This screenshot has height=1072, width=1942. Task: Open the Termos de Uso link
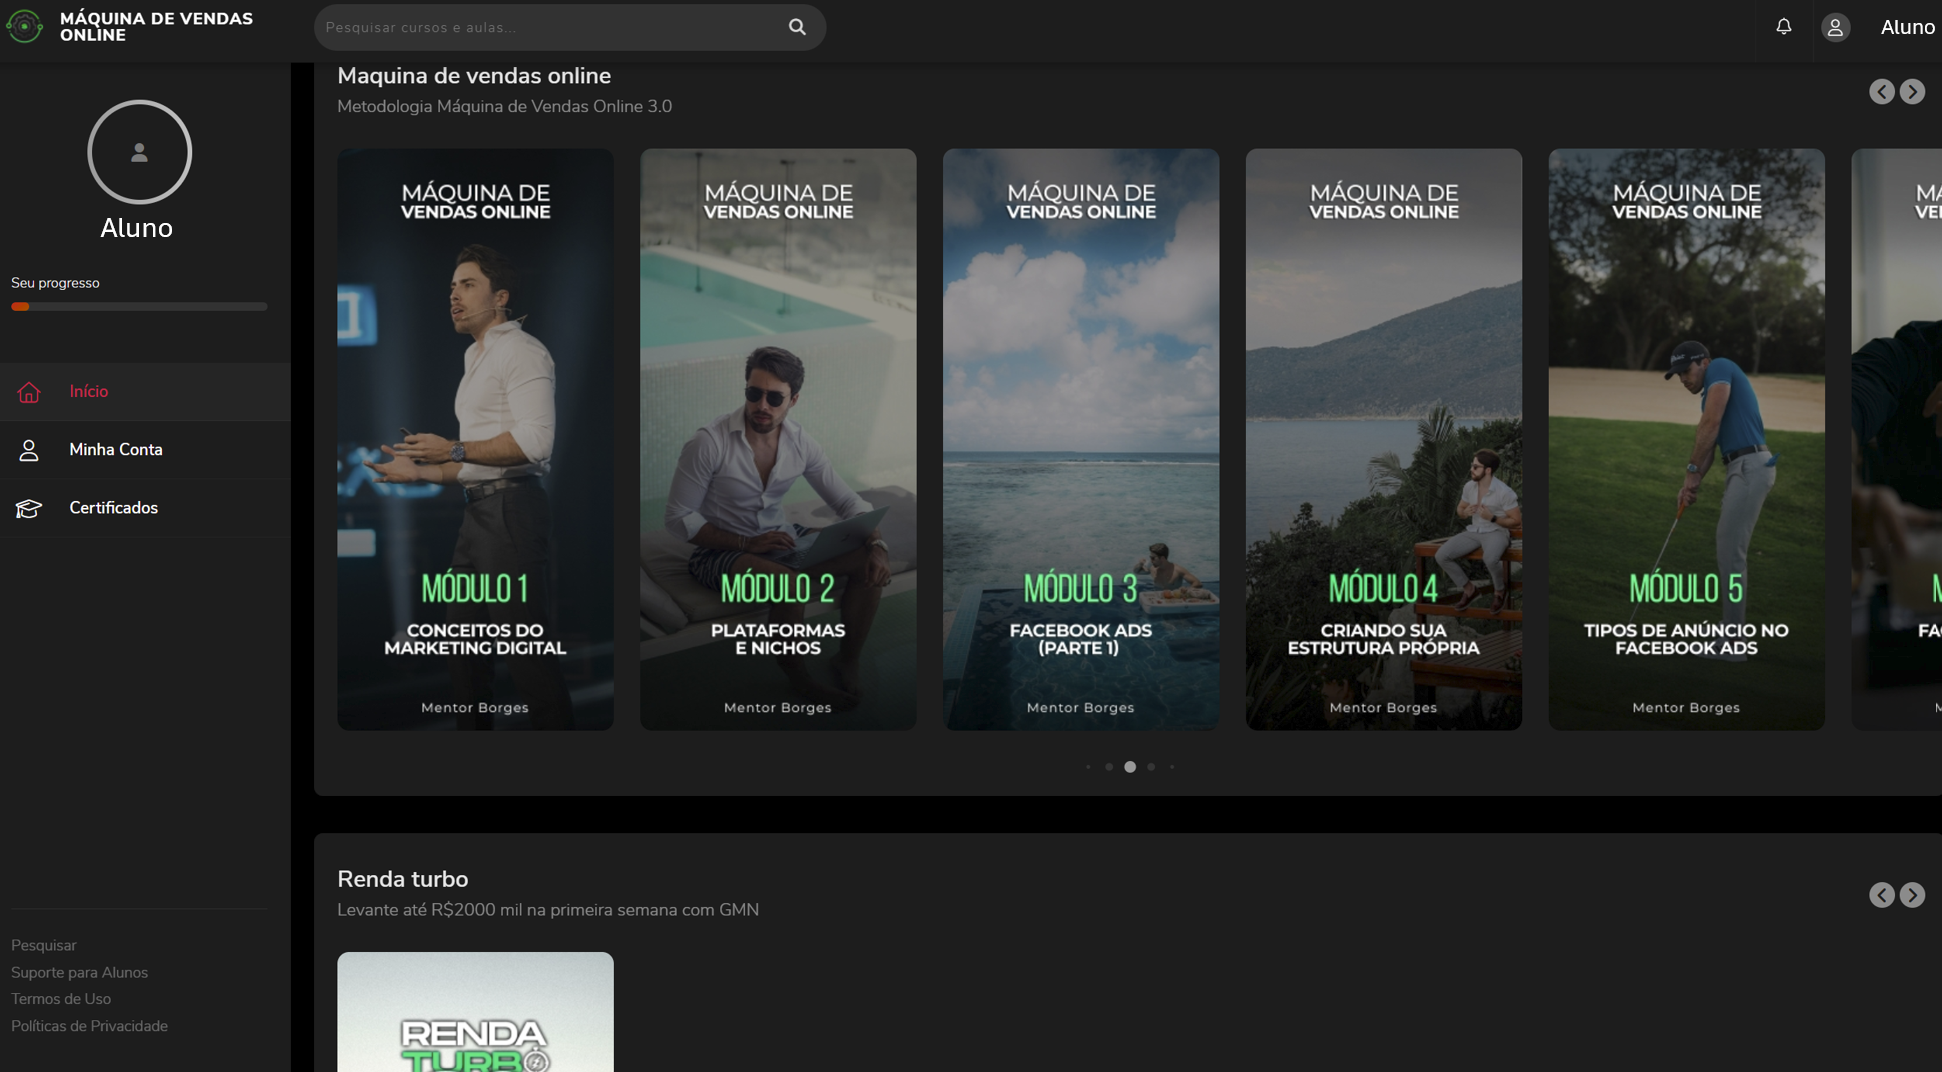click(x=61, y=999)
